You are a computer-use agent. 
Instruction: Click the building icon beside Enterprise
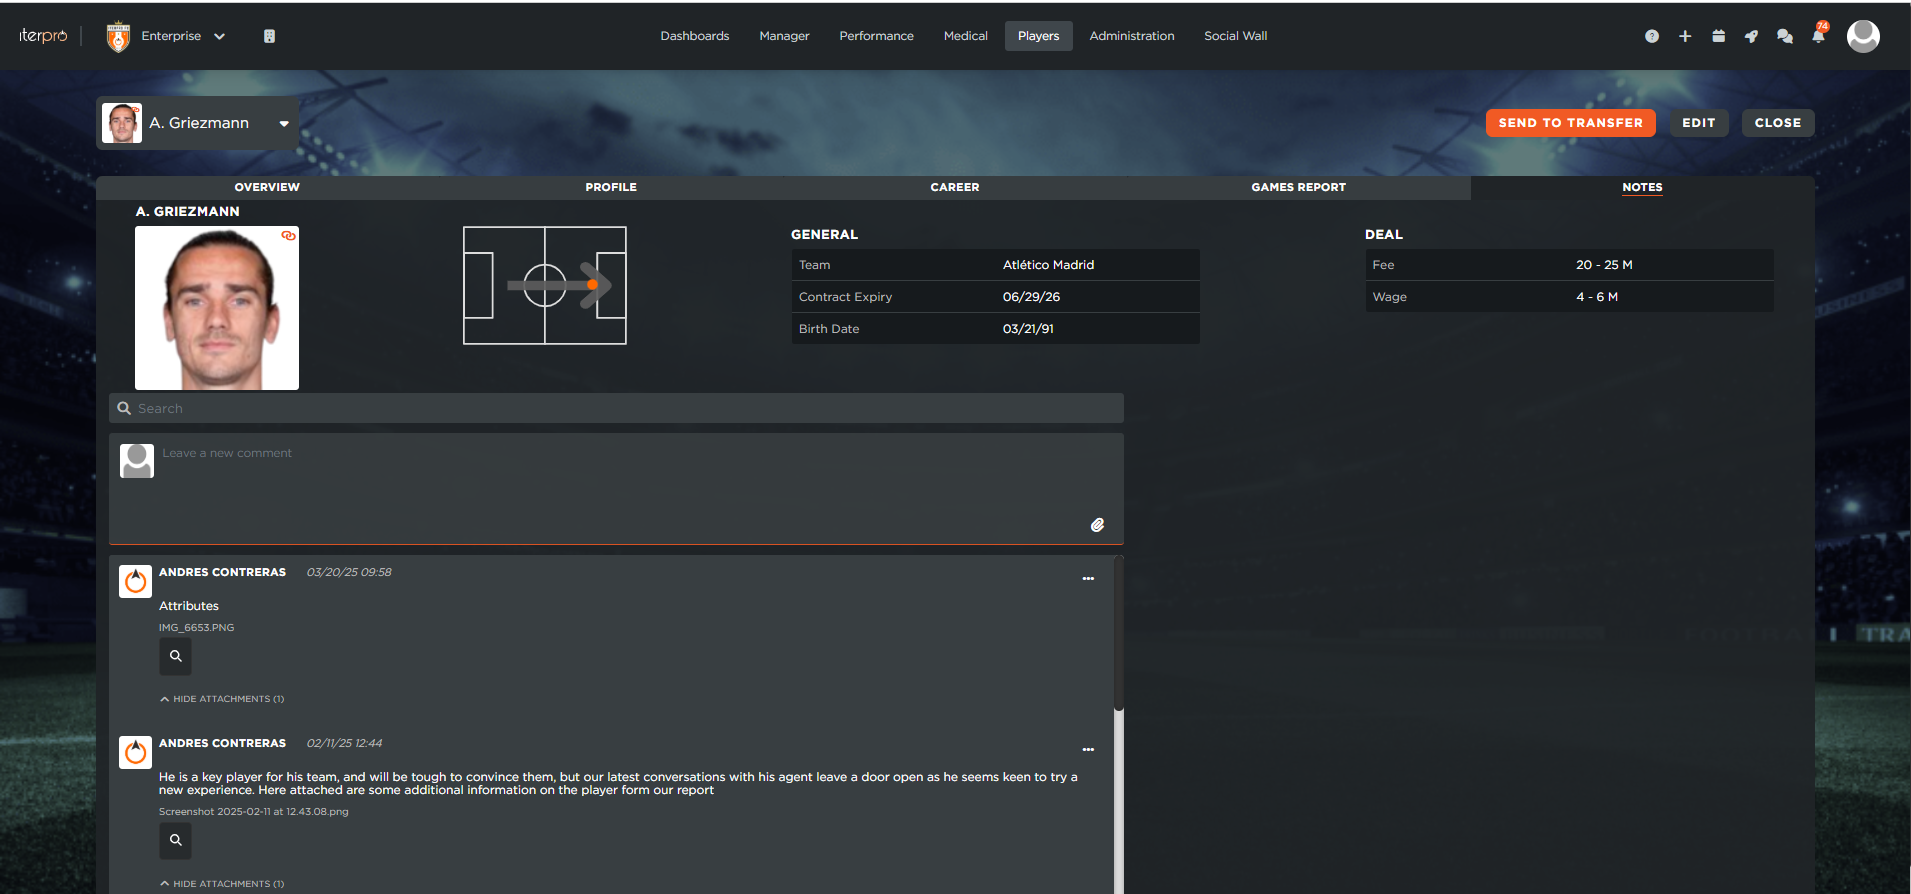pos(269,36)
